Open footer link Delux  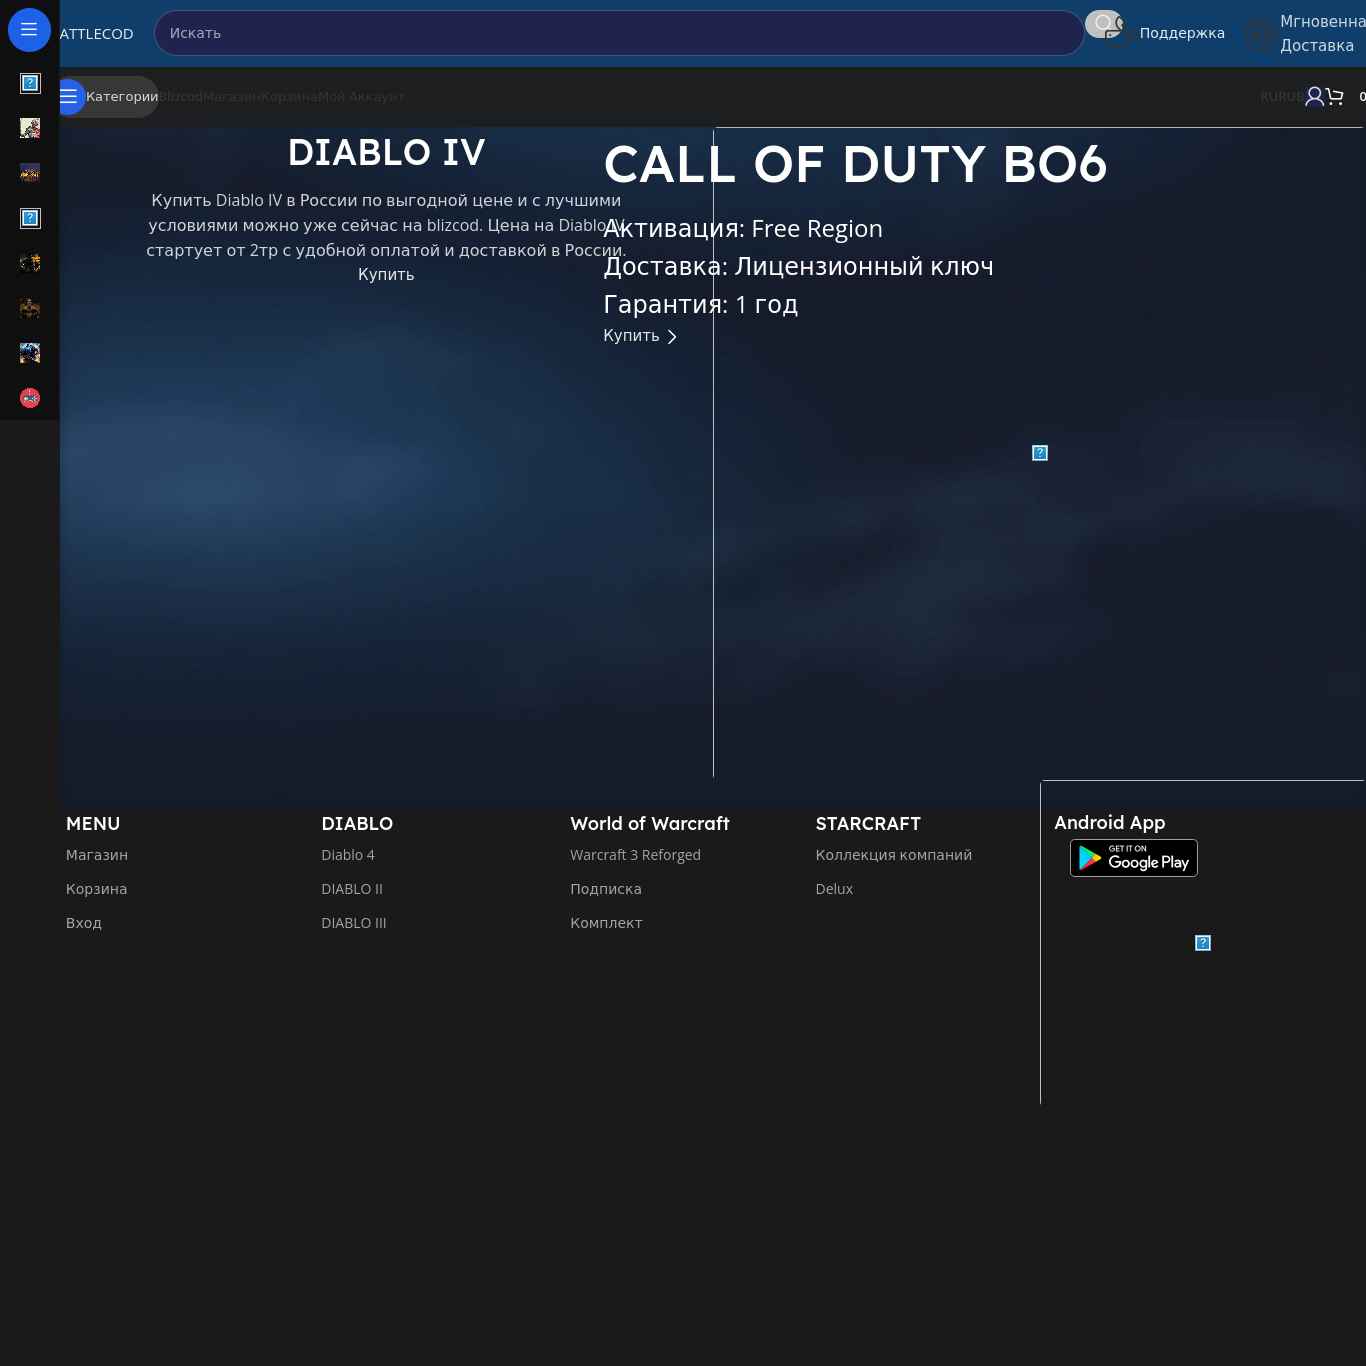pos(834,889)
